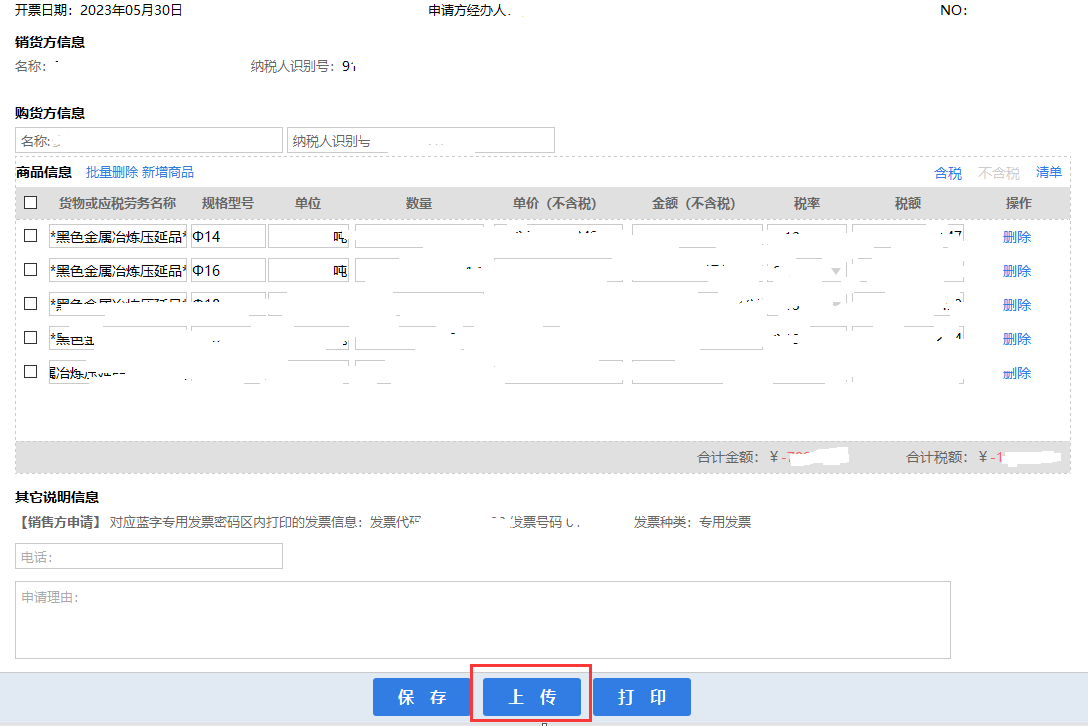Image resolution: width=1088 pixels, height=726 pixels.
Task: Switch to 含税 tax-included mode
Action: pos(947,173)
